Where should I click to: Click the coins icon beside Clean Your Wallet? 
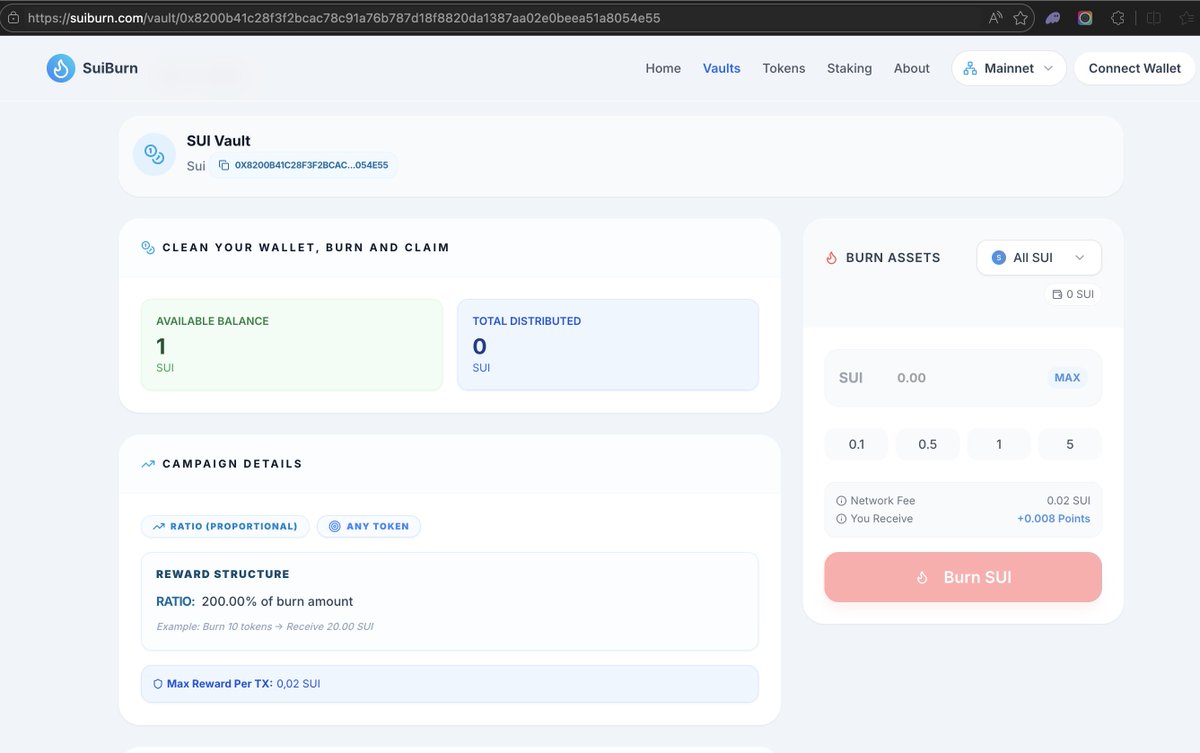point(148,247)
